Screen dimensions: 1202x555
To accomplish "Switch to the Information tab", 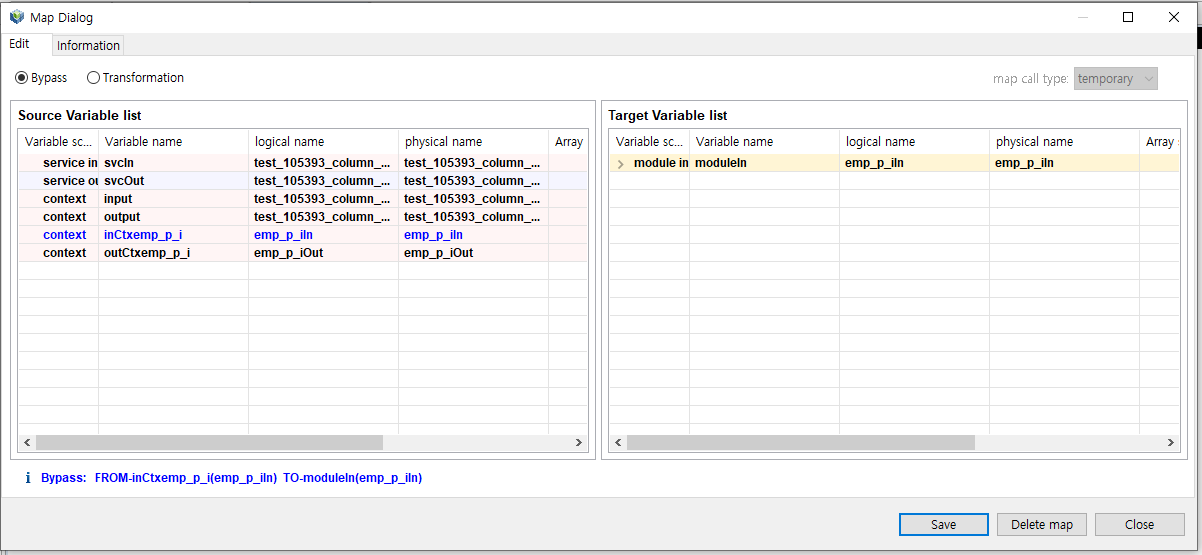I will 88,45.
